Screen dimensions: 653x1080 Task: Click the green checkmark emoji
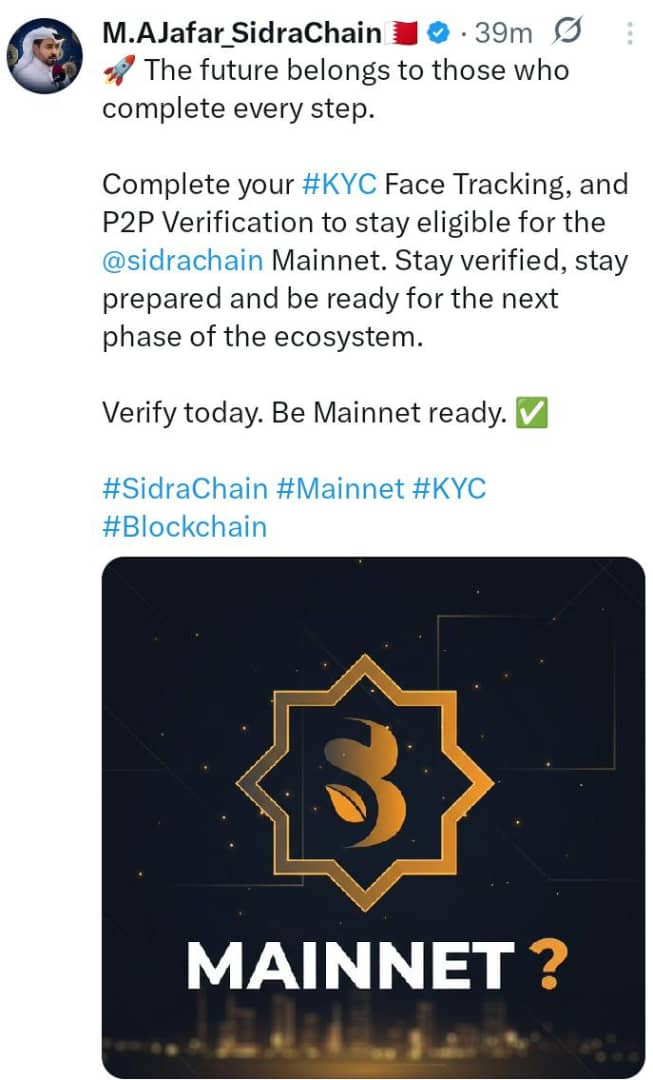pos(532,413)
